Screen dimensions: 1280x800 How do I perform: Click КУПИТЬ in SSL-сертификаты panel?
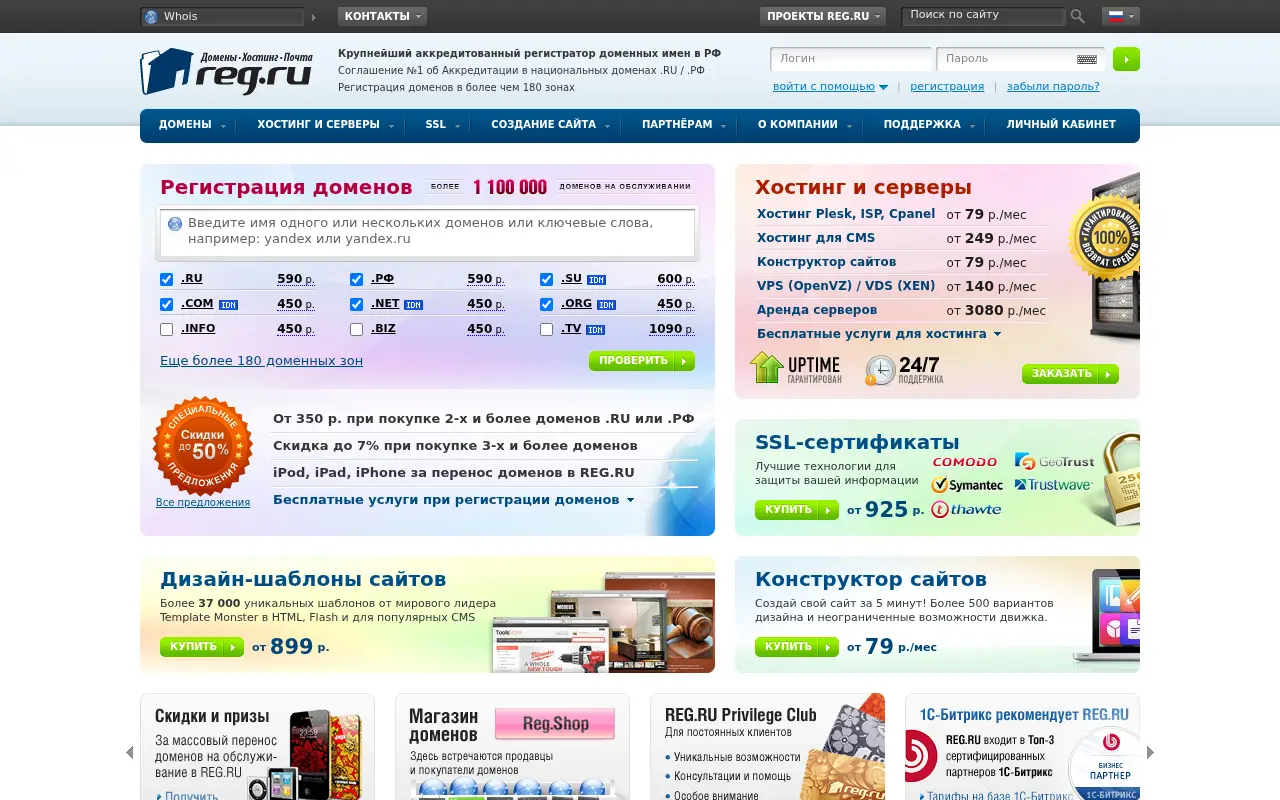pos(796,510)
